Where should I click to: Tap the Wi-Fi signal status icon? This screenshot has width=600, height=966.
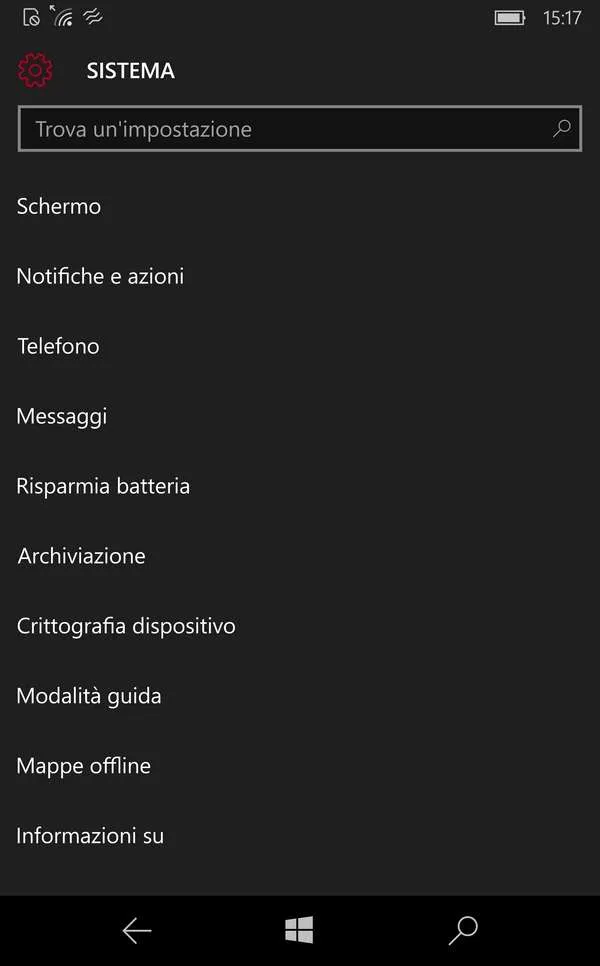(62, 16)
